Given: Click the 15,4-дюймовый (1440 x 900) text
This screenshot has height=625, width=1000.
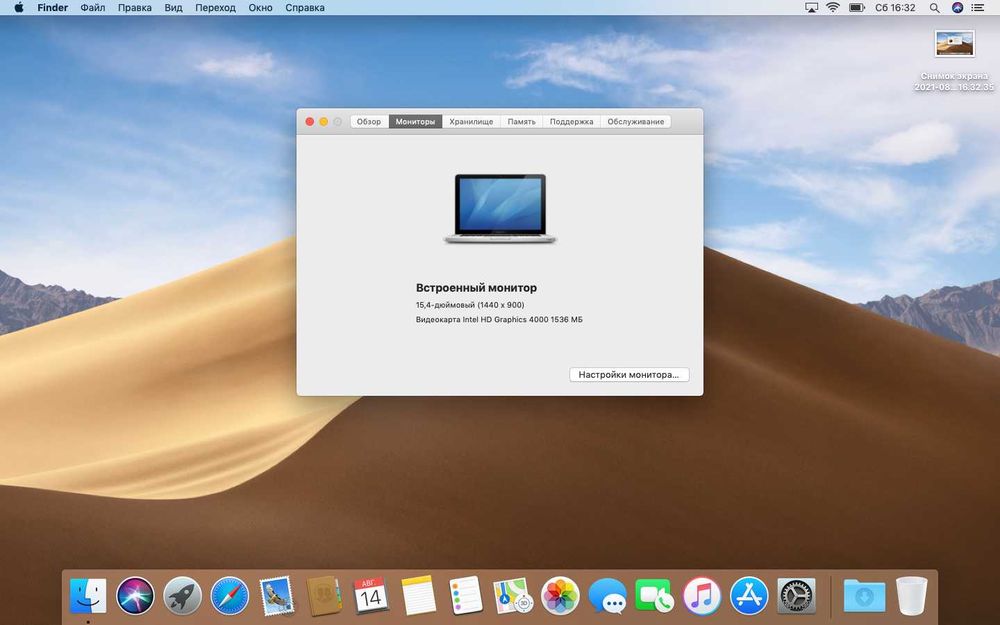Looking at the screenshot, I should 469,305.
